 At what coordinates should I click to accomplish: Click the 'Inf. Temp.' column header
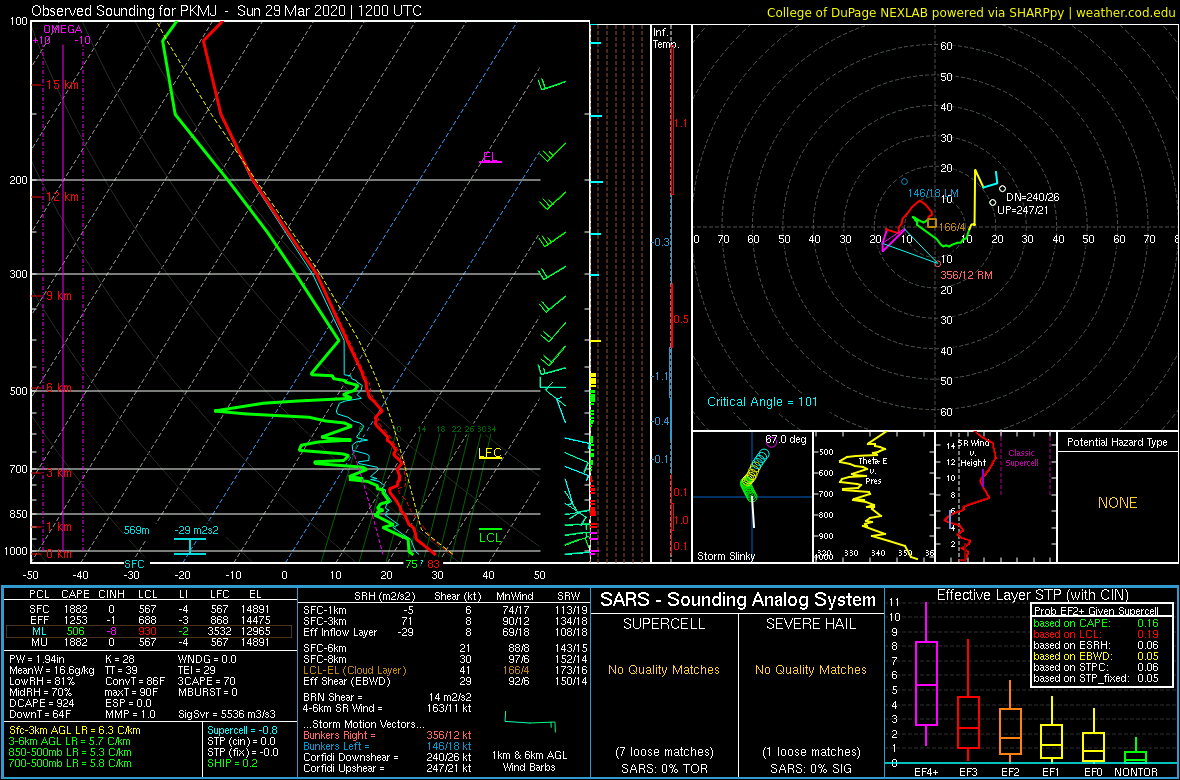click(x=667, y=38)
